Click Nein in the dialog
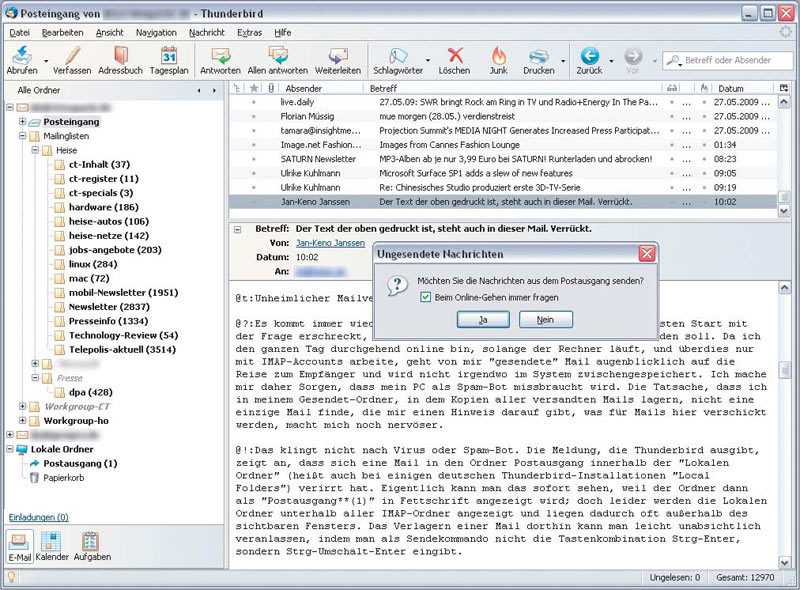Image resolution: width=800 pixels, height=590 pixels. click(545, 320)
